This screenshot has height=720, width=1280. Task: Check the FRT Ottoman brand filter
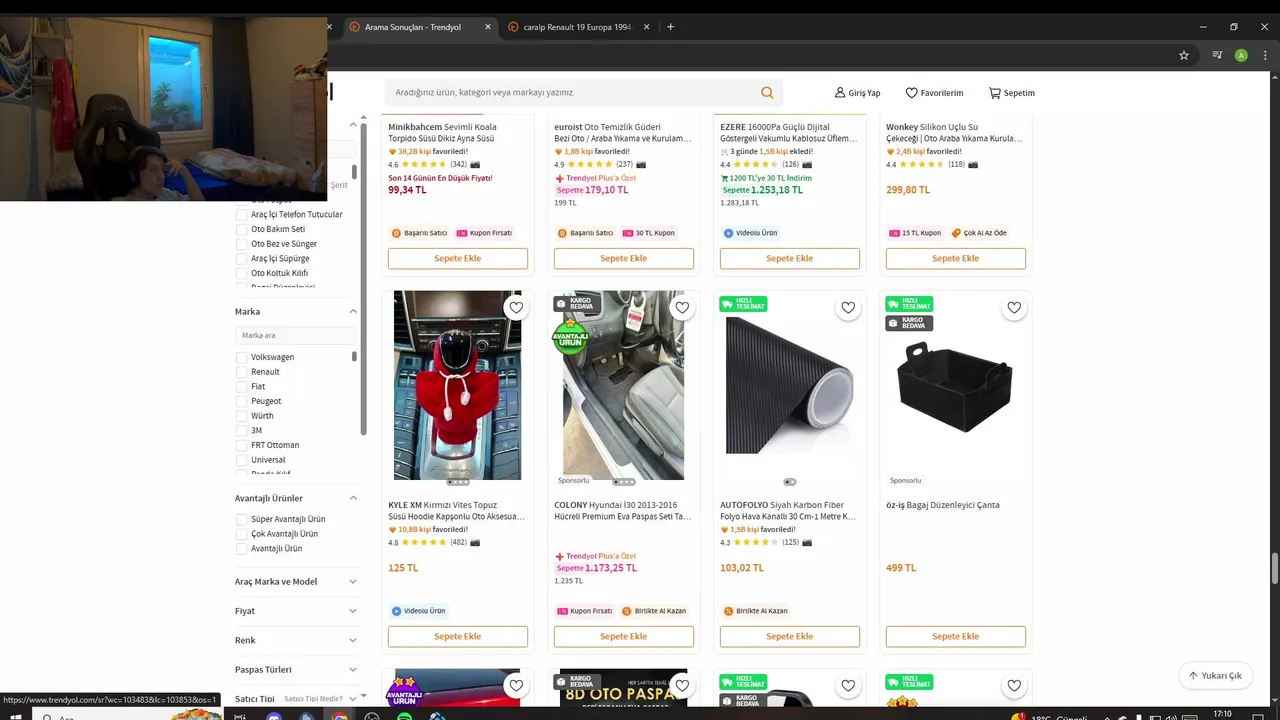241,445
